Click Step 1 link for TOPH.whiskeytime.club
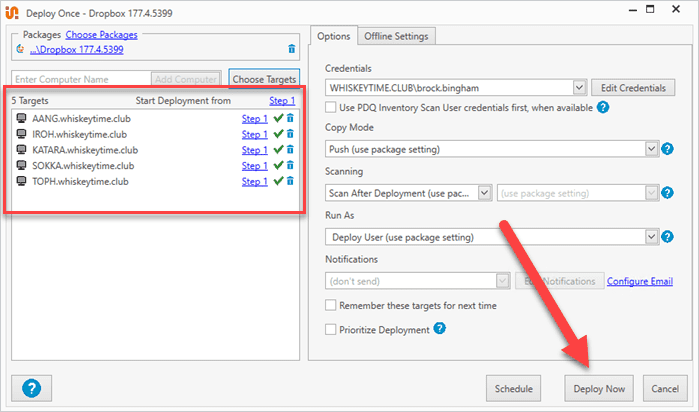The width and height of the screenshot is (699, 412). (x=255, y=181)
